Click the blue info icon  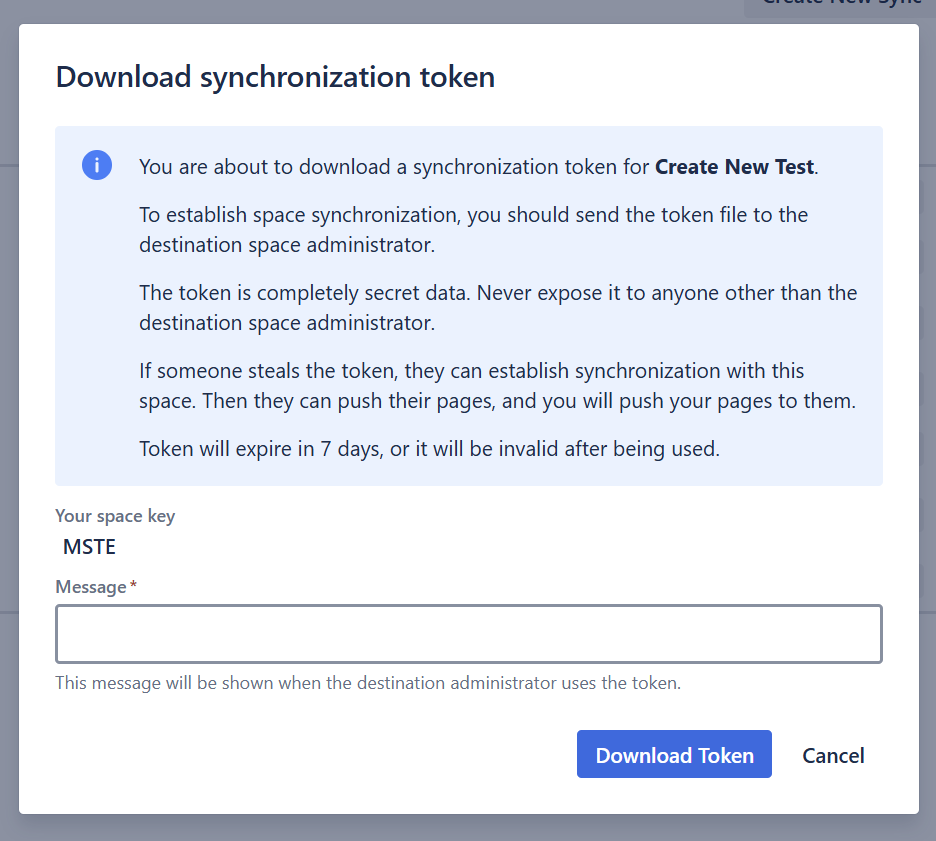tap(97, 166)
